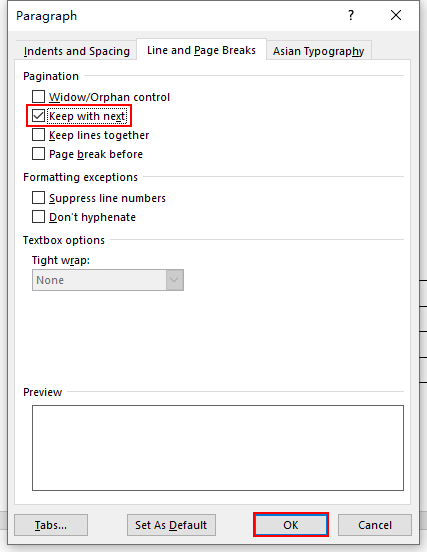This screenshot has height=552, width=427.
Task: Uncheck the Keep with next option
Action: [38, 115]
